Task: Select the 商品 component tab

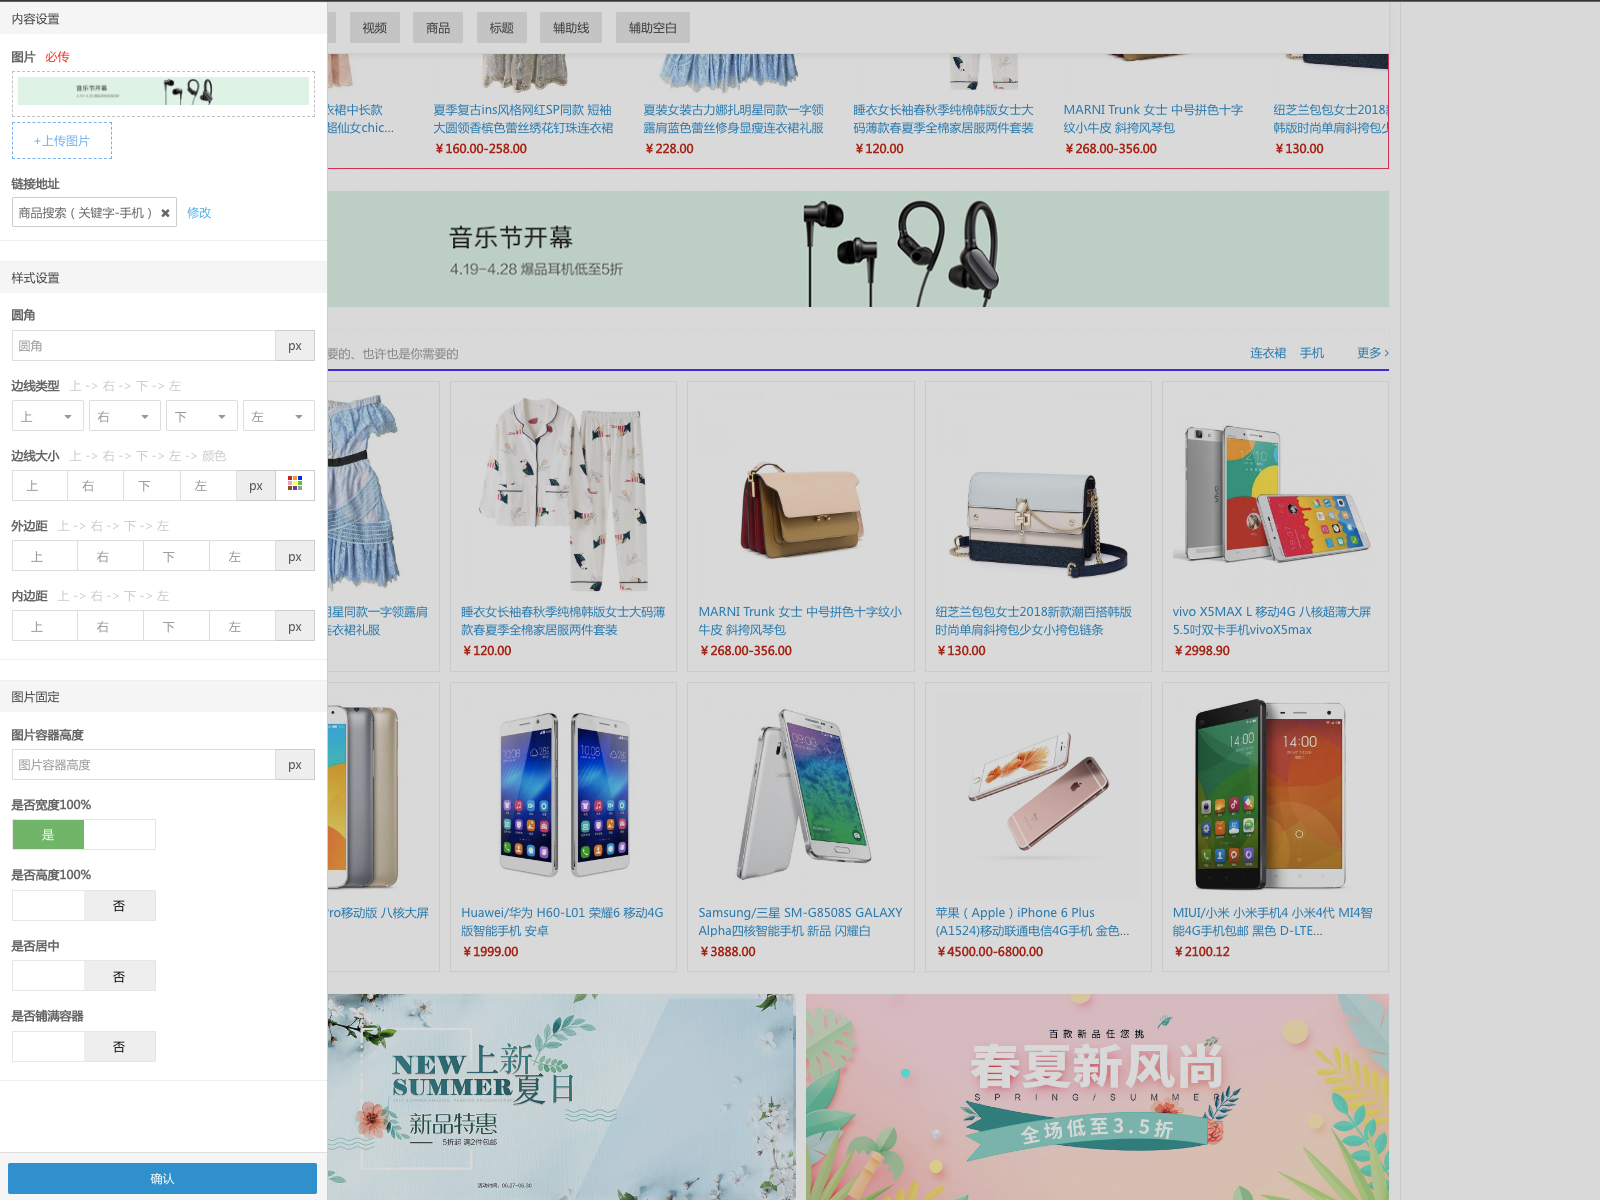Action: click(438, 28)
